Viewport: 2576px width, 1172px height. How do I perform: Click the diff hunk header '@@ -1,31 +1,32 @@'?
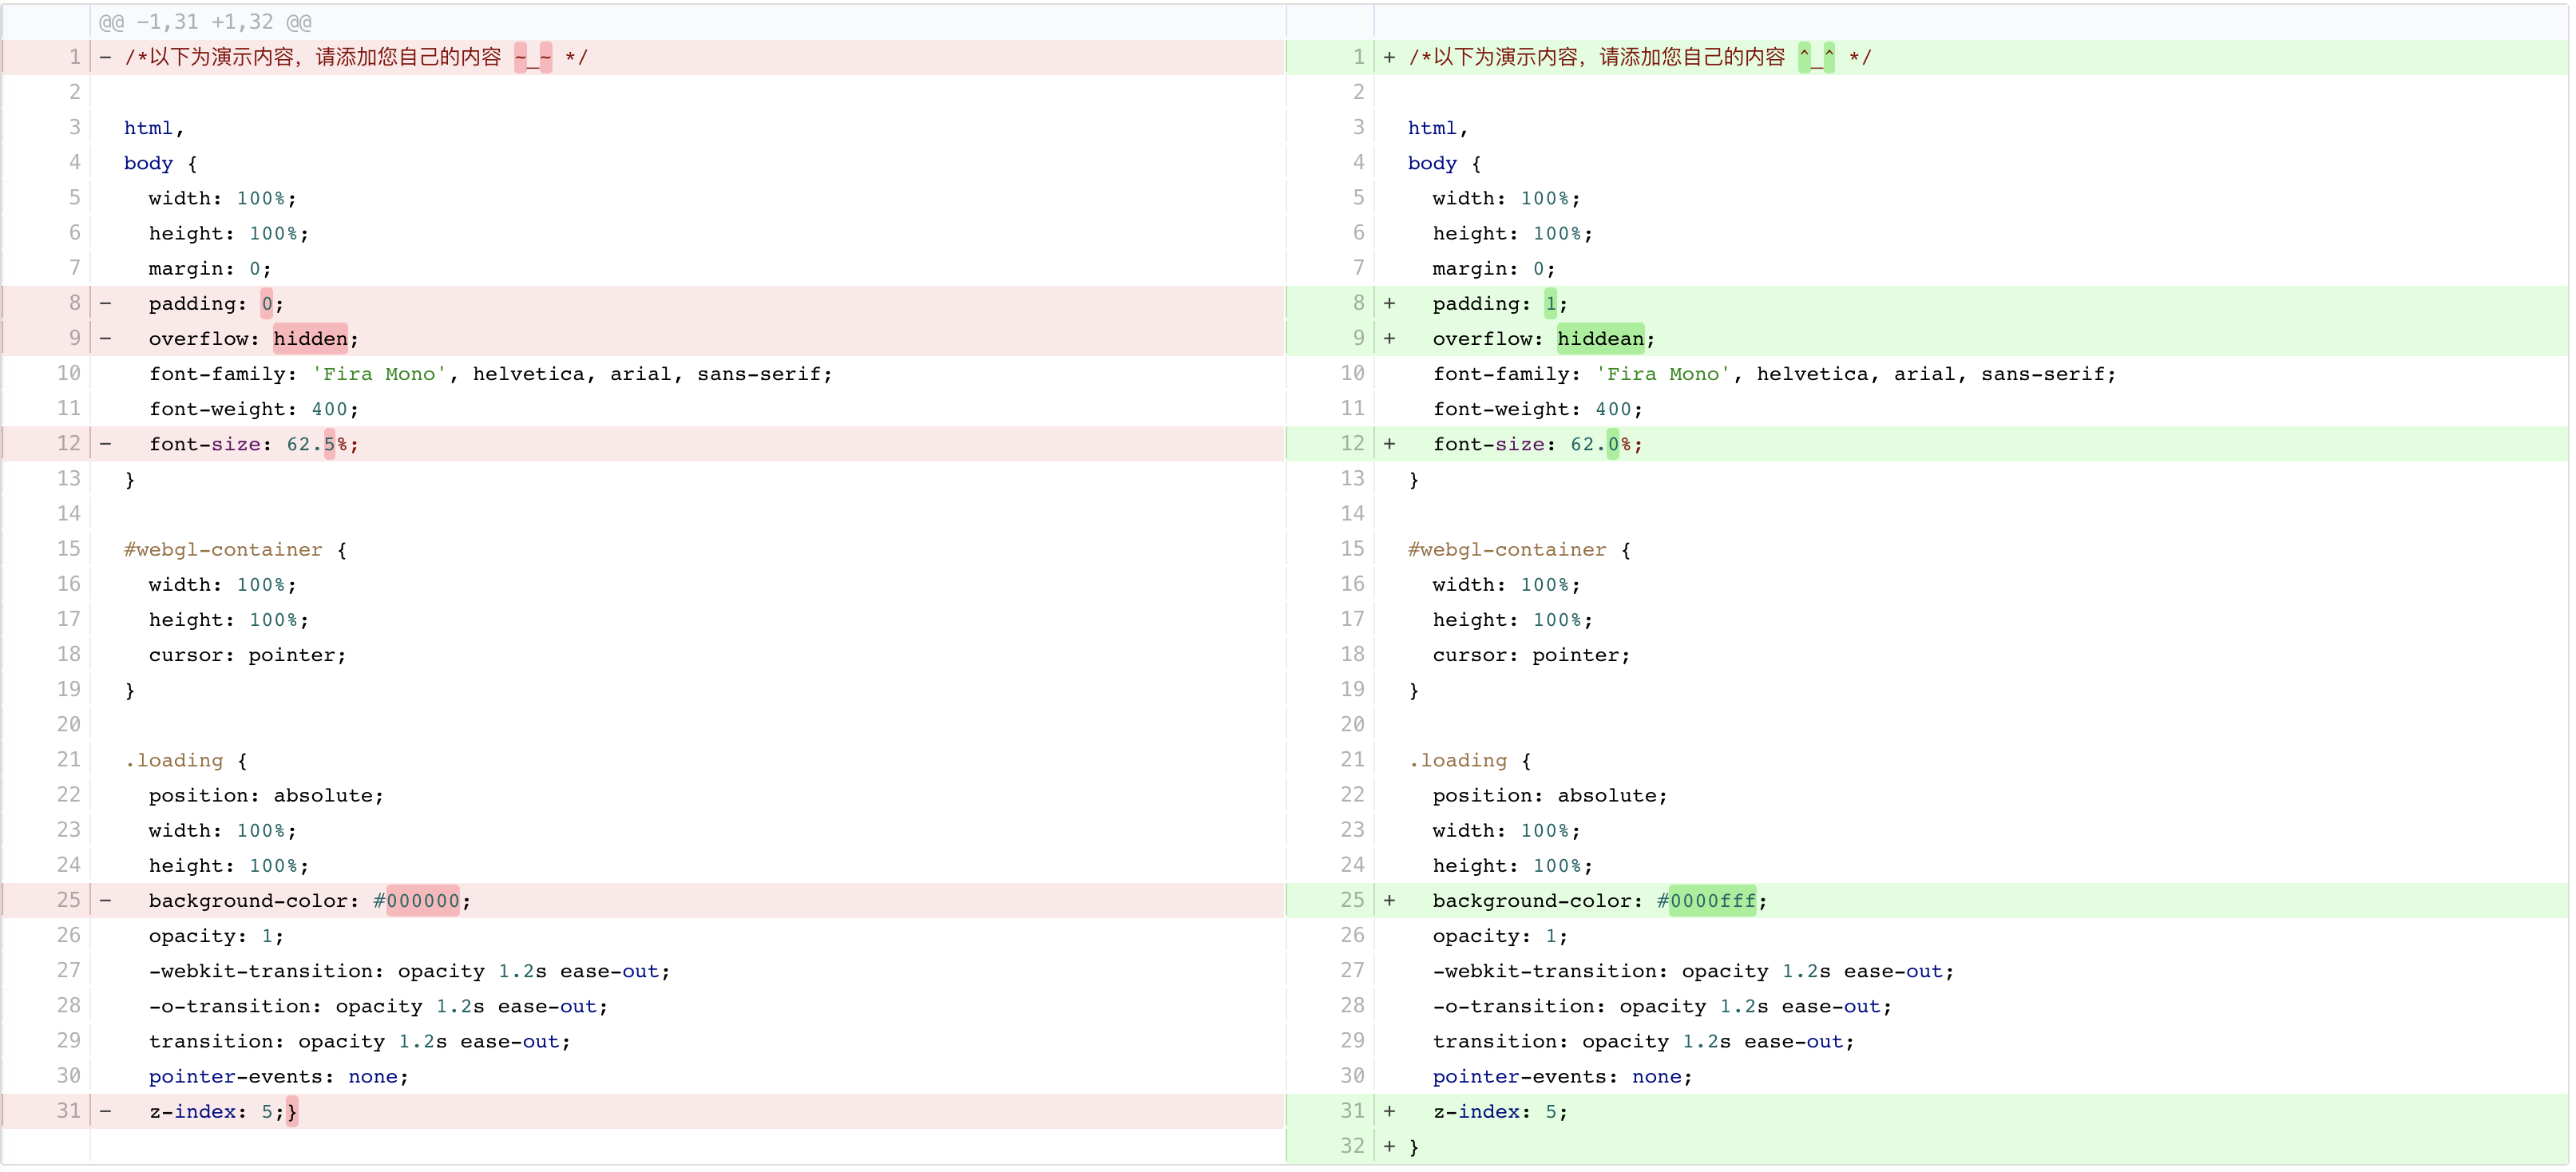coord(205,21)
